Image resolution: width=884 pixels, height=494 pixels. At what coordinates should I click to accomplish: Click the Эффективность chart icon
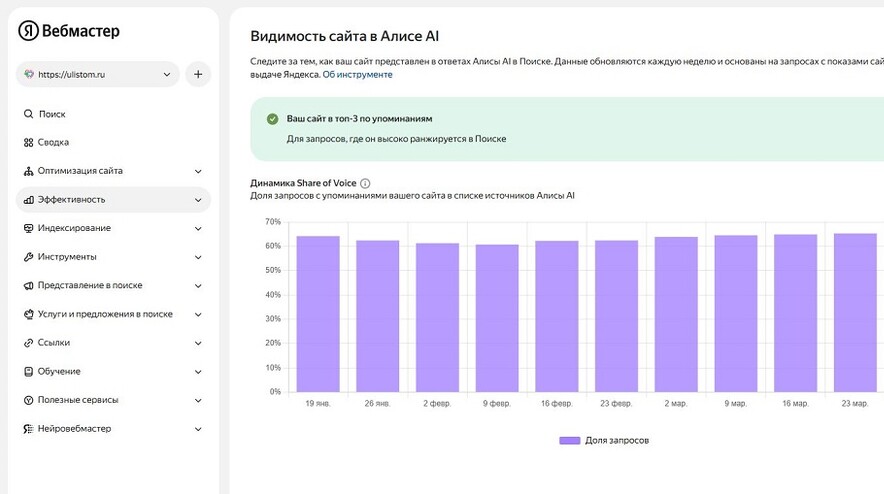pos(28,200)
